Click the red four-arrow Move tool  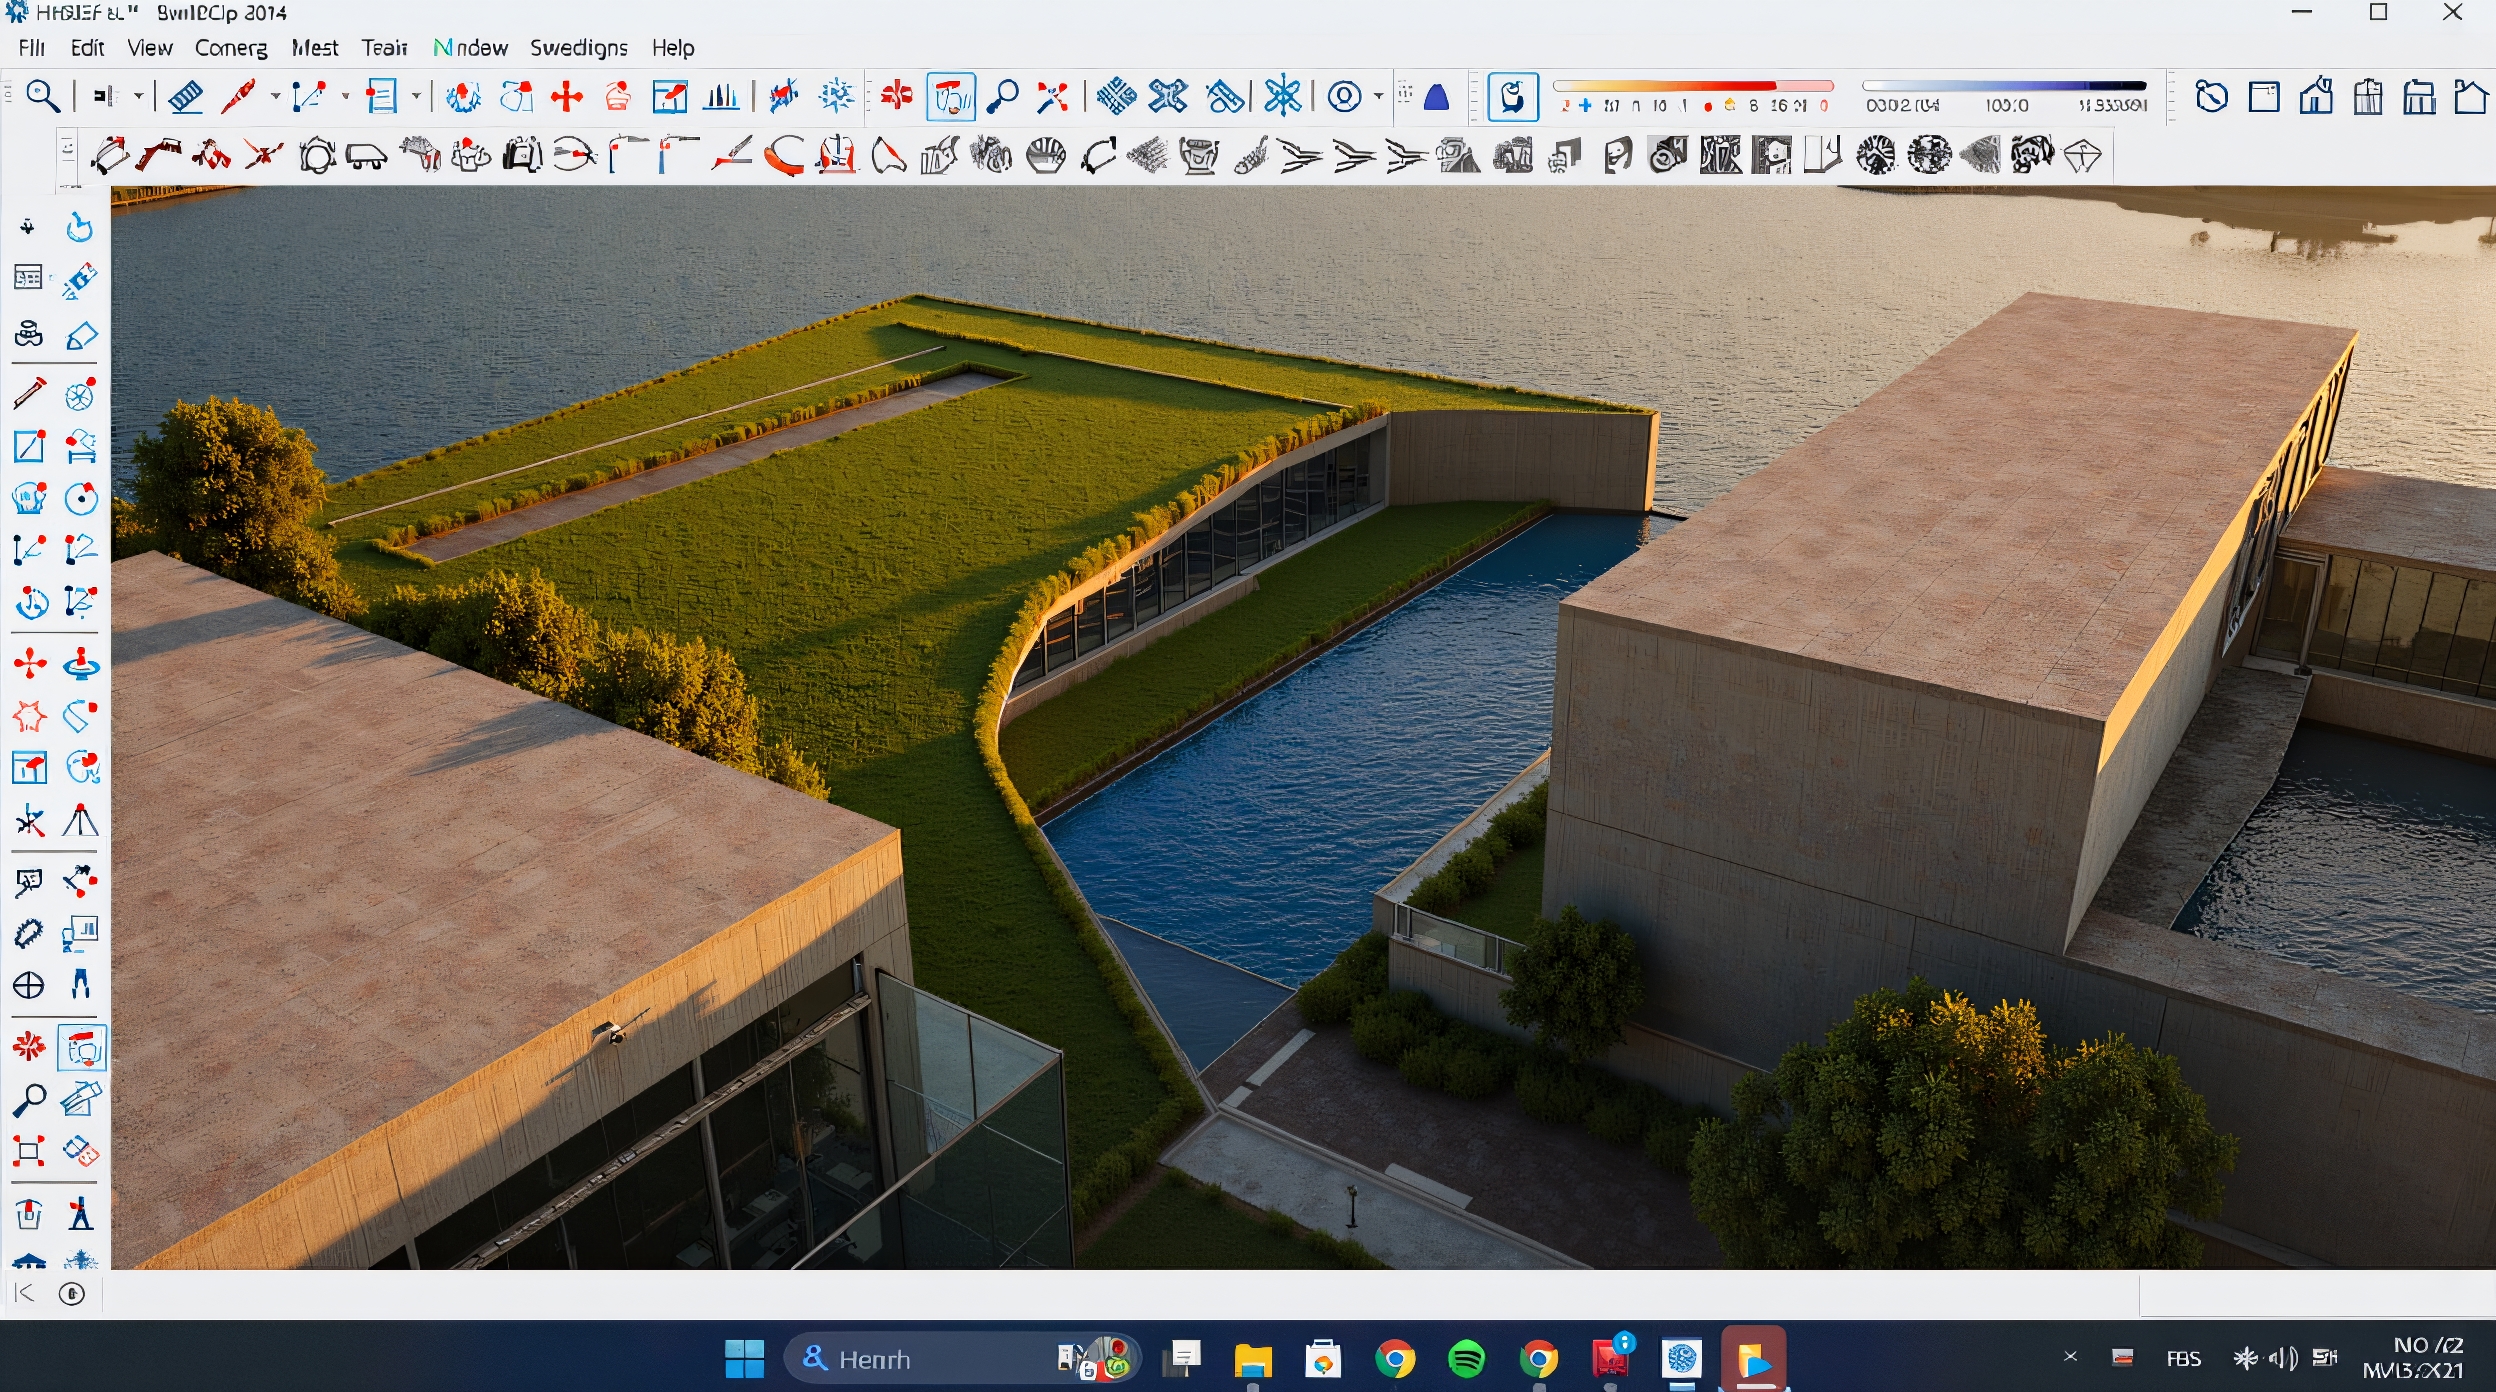pos(567,97)
